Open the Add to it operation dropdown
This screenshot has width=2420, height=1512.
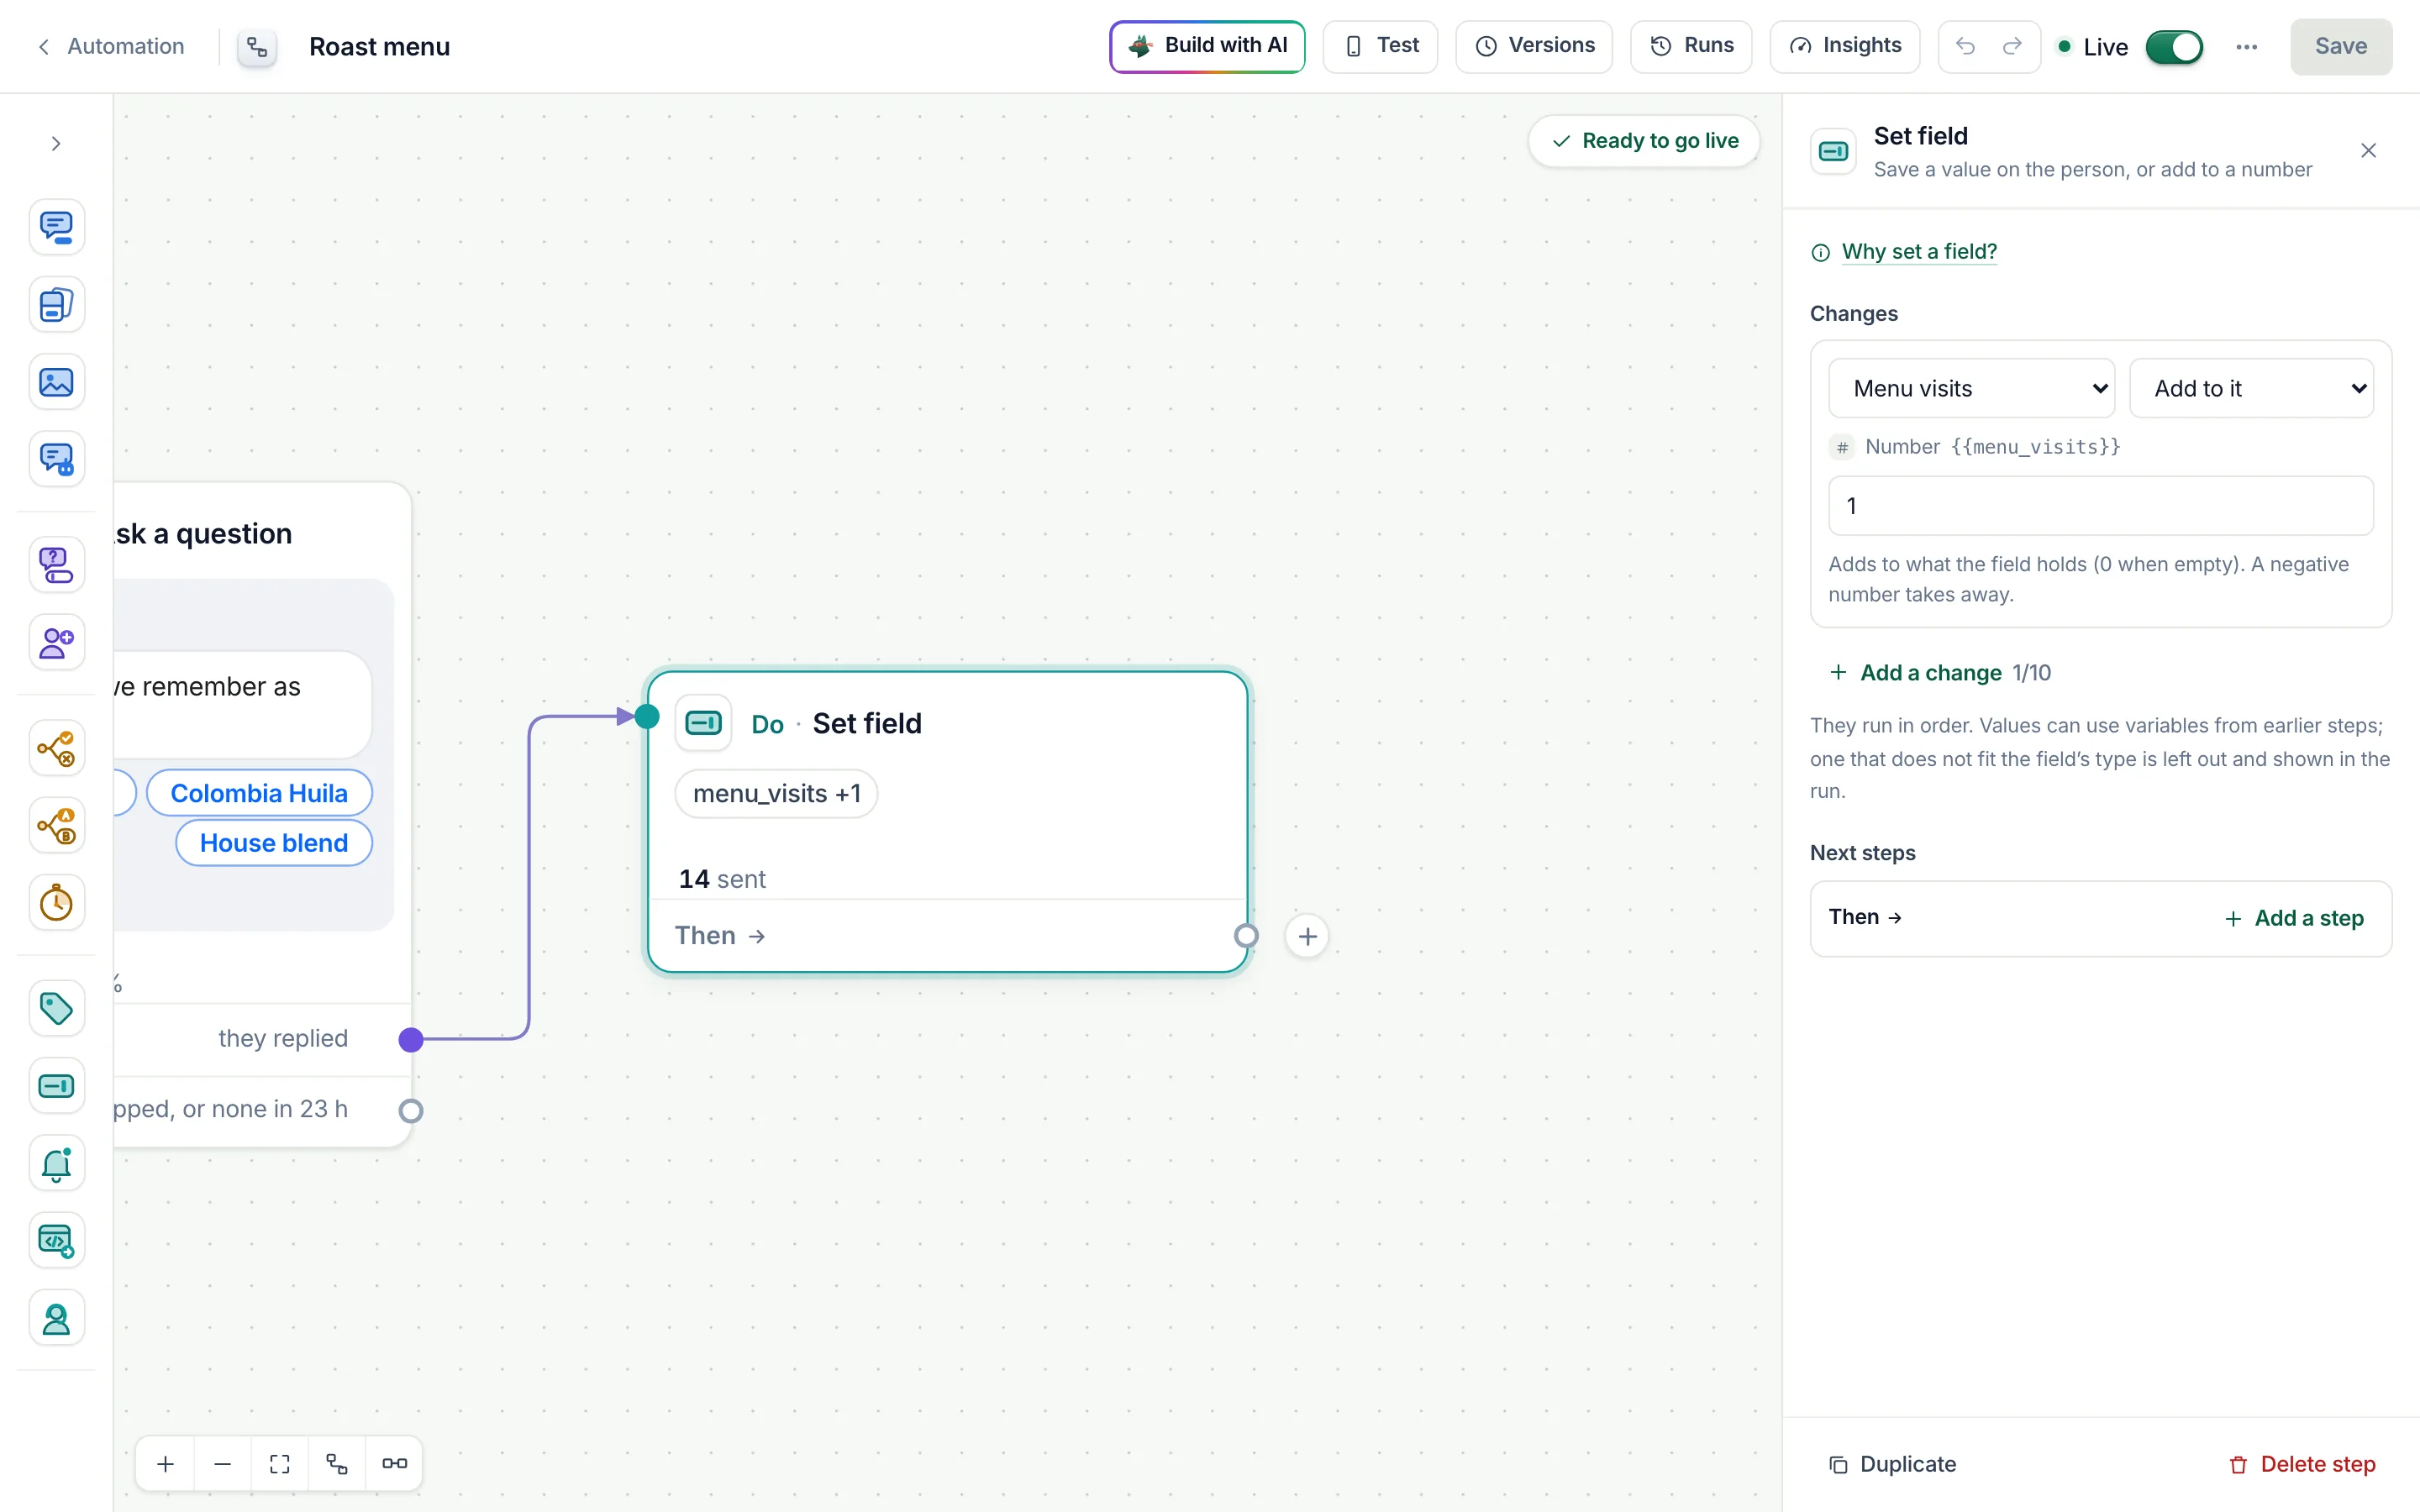[x=2251, y=388]
